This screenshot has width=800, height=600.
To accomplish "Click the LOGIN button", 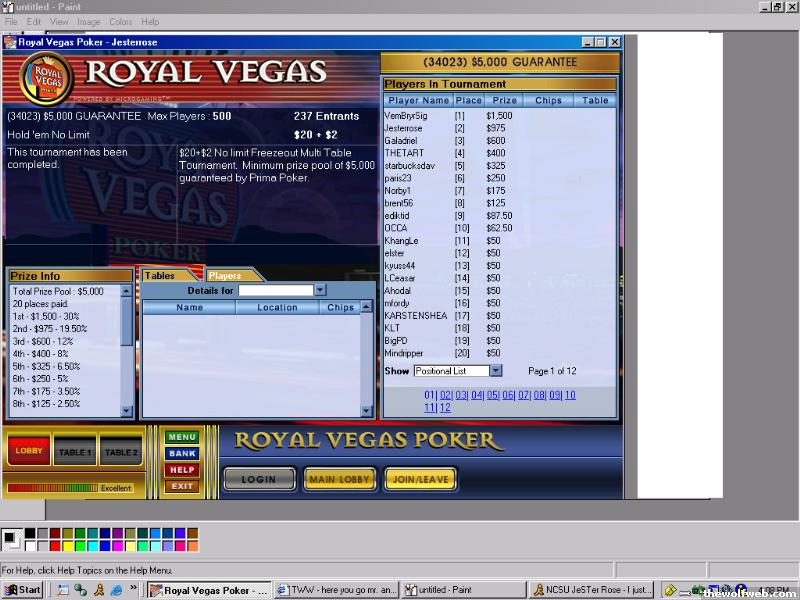I will click(x=258, y=479).
